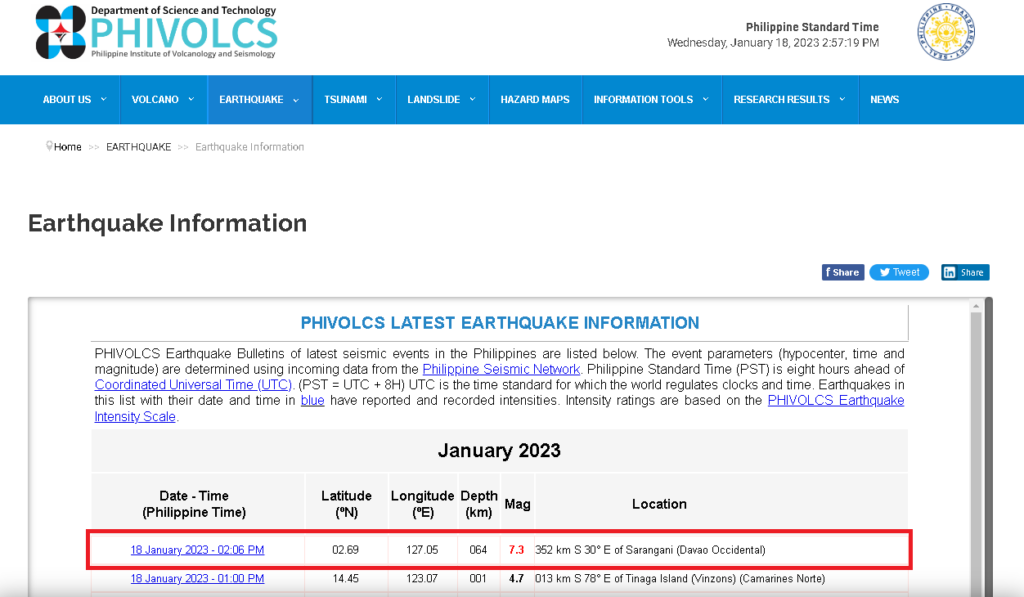Image resolution: width=1024 pixels, height=597 pixels.
Task: Click Earthquake Information breadcrumb text
Action: pyautogui.click(x=249, y=147)
